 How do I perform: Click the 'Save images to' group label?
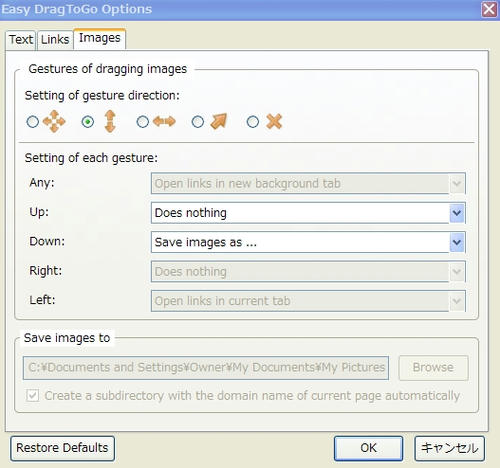tap(67, 338)
